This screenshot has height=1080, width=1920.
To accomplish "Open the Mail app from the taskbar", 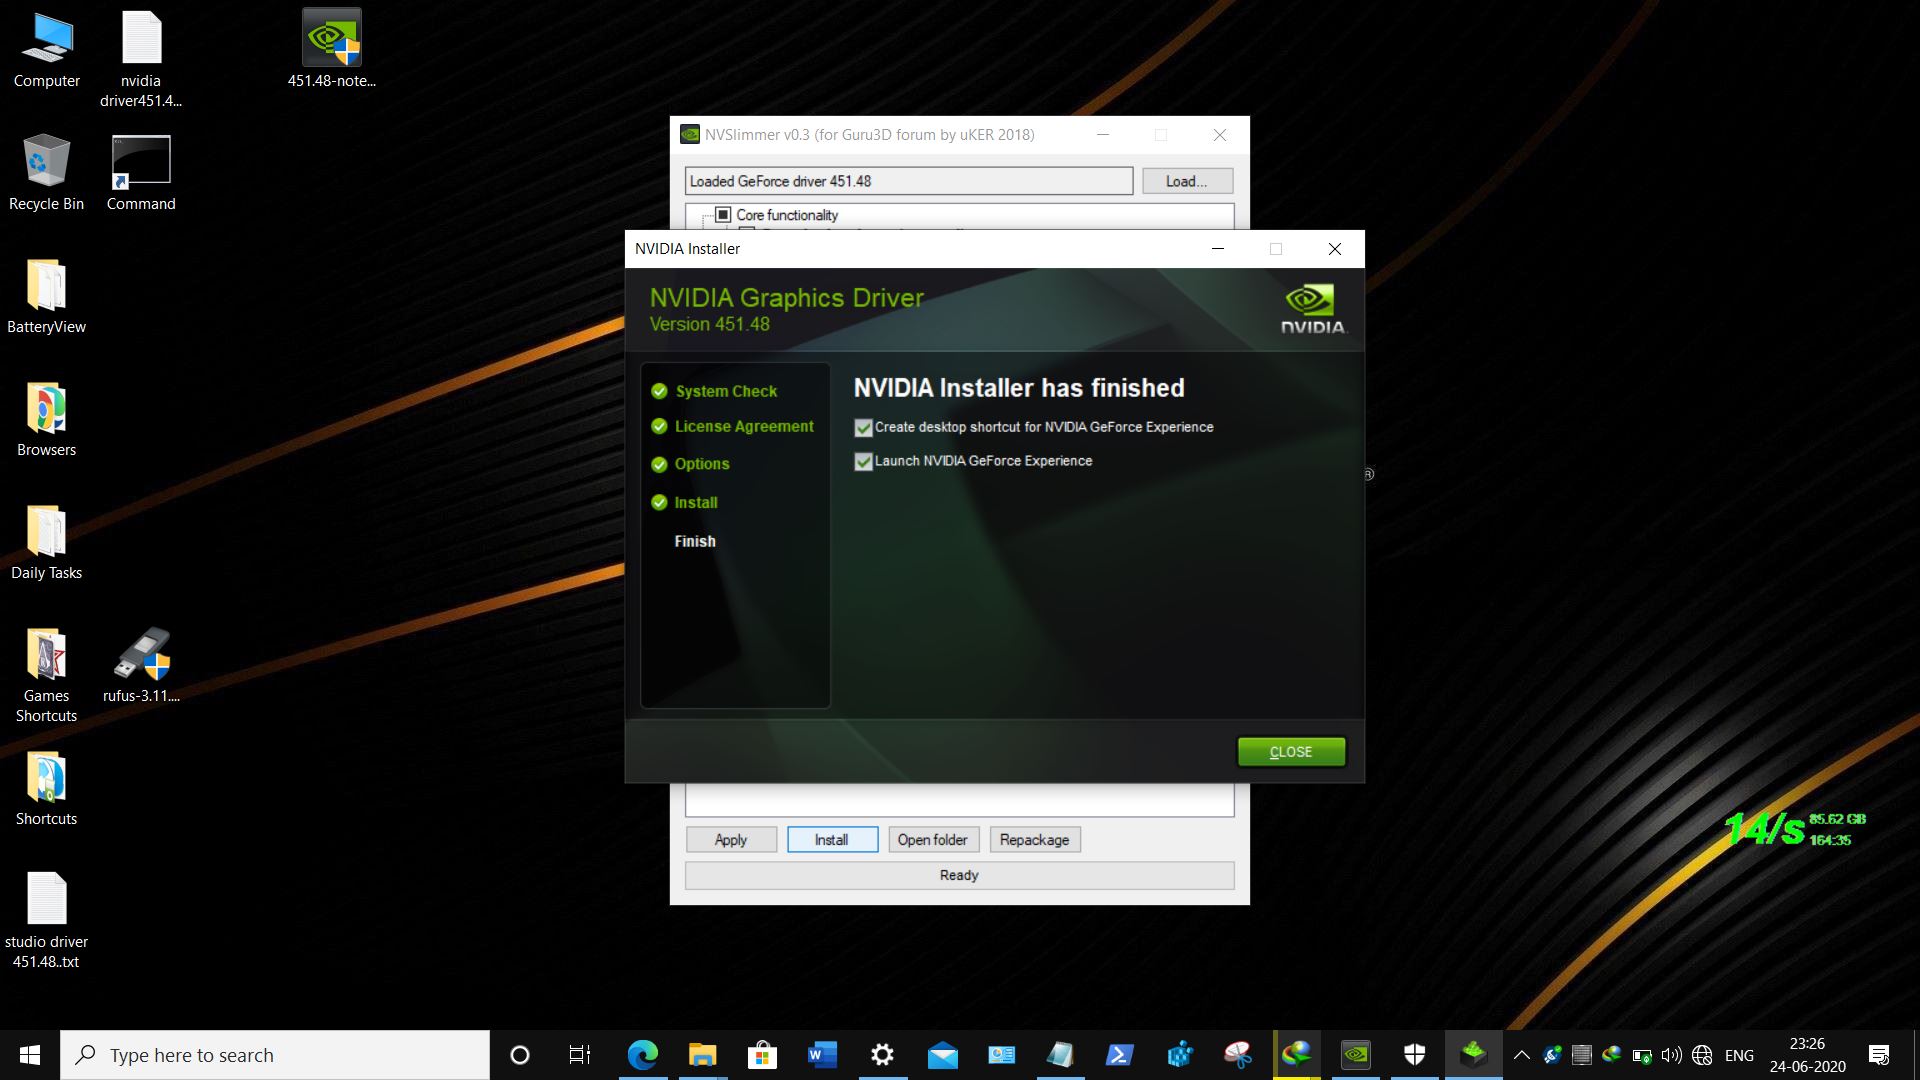I will point(942,1055).
